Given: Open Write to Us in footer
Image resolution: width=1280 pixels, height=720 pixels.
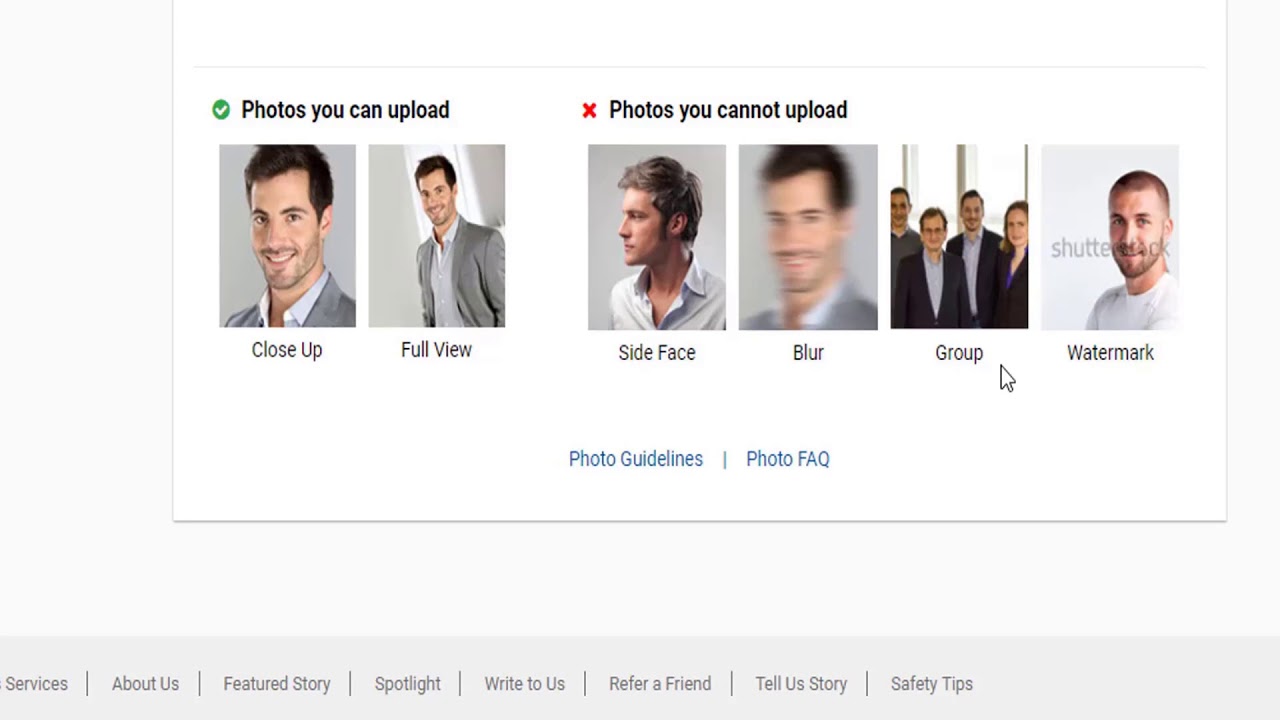Looking at the screenshot, I should tap(525, 684).
